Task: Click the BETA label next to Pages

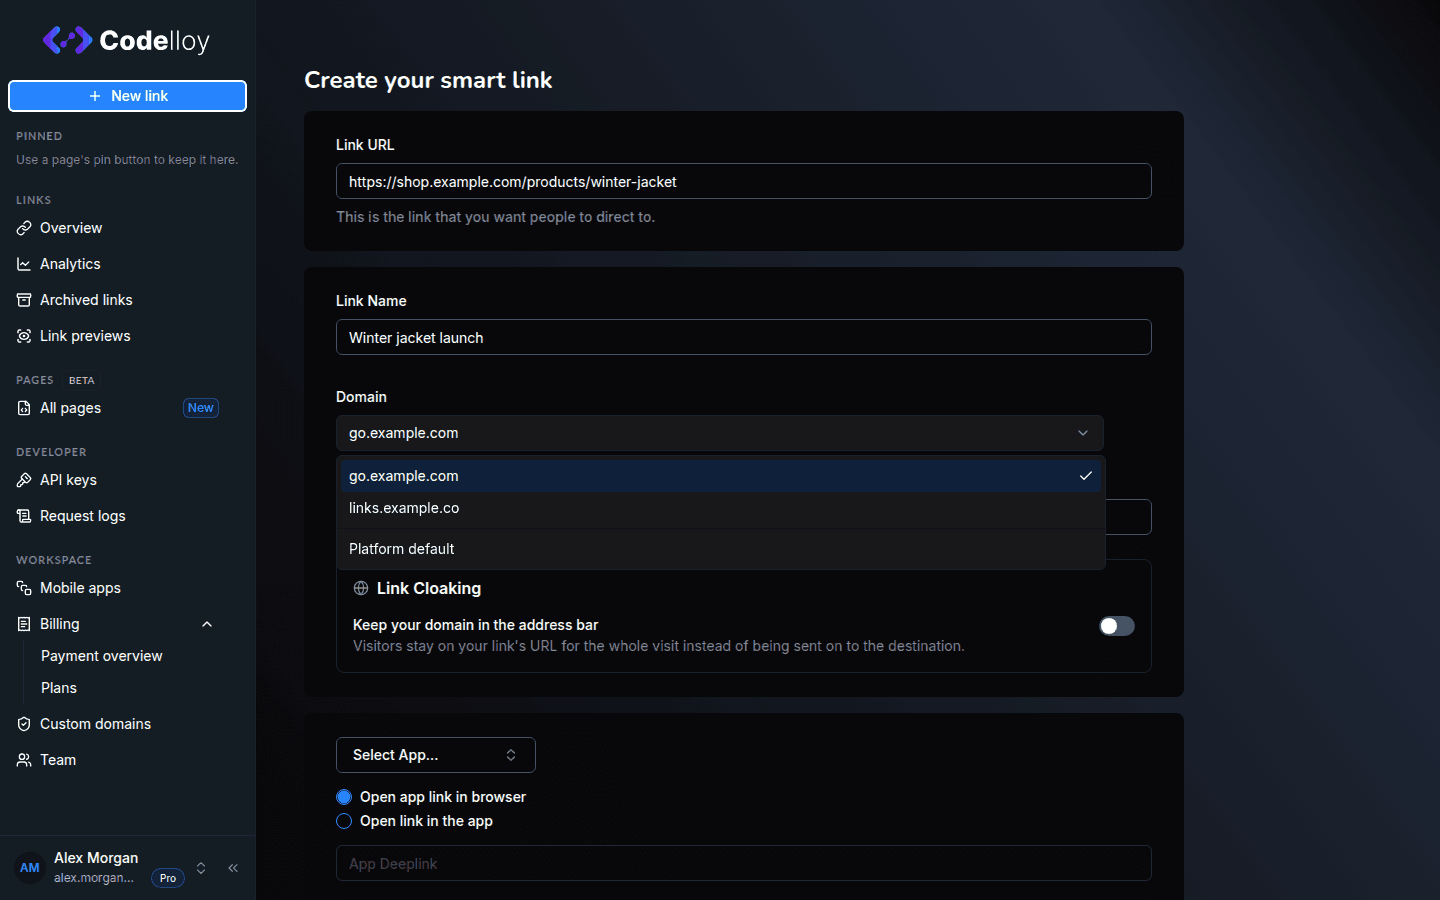Action: point(82,380)
